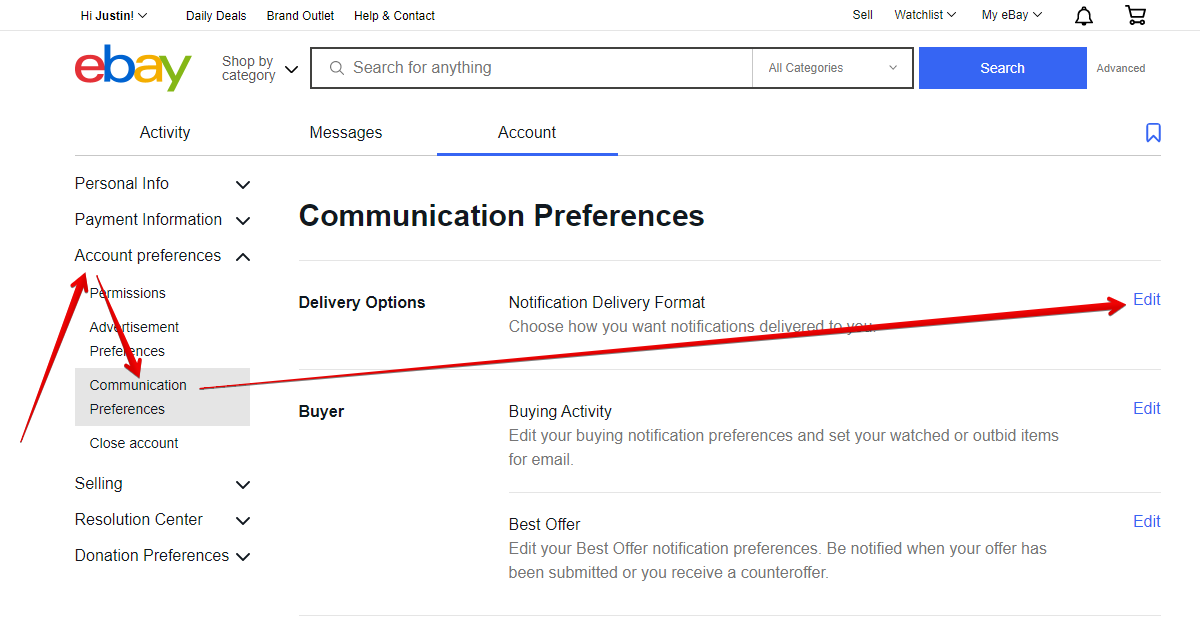Select Communication Preferences in sidebar
This screenshot has width=1200, height=626.
[162, 397]
